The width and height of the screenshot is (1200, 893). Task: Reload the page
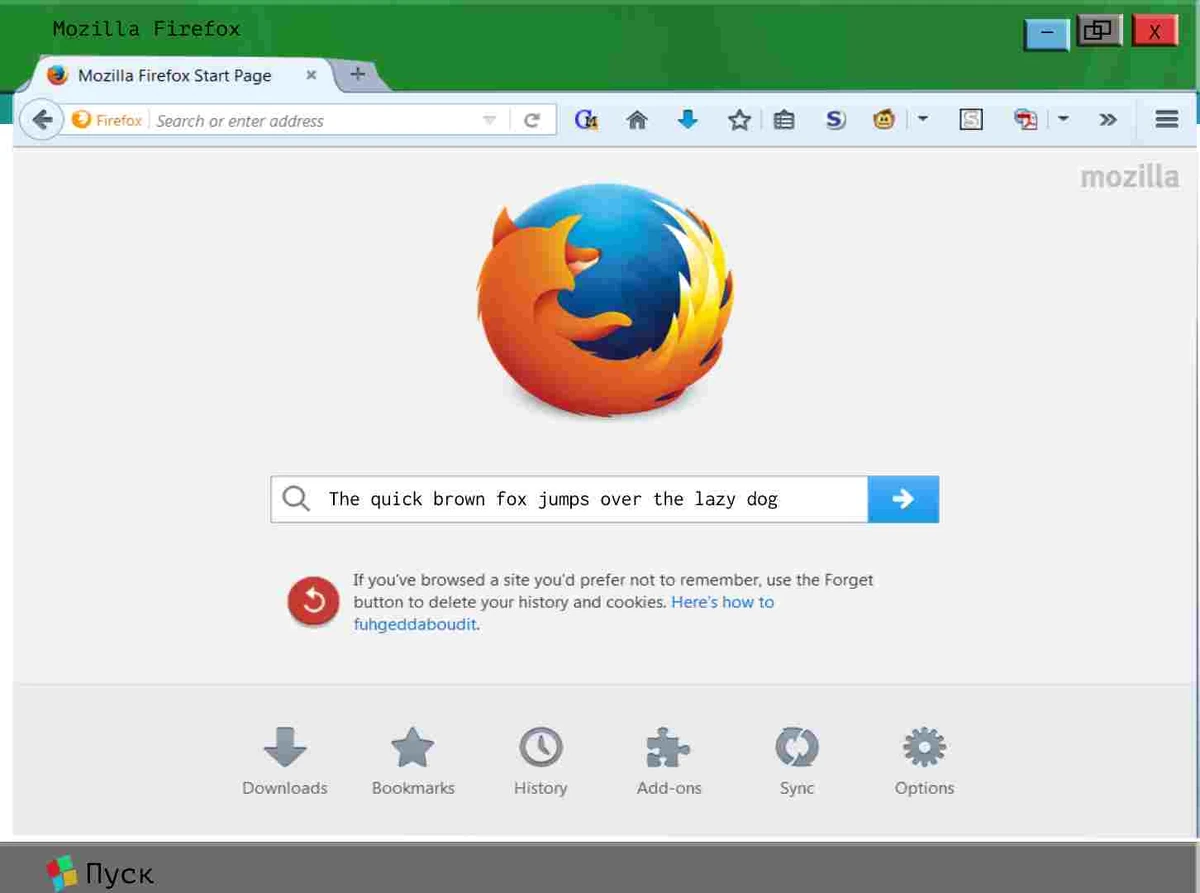click(532, 119)
